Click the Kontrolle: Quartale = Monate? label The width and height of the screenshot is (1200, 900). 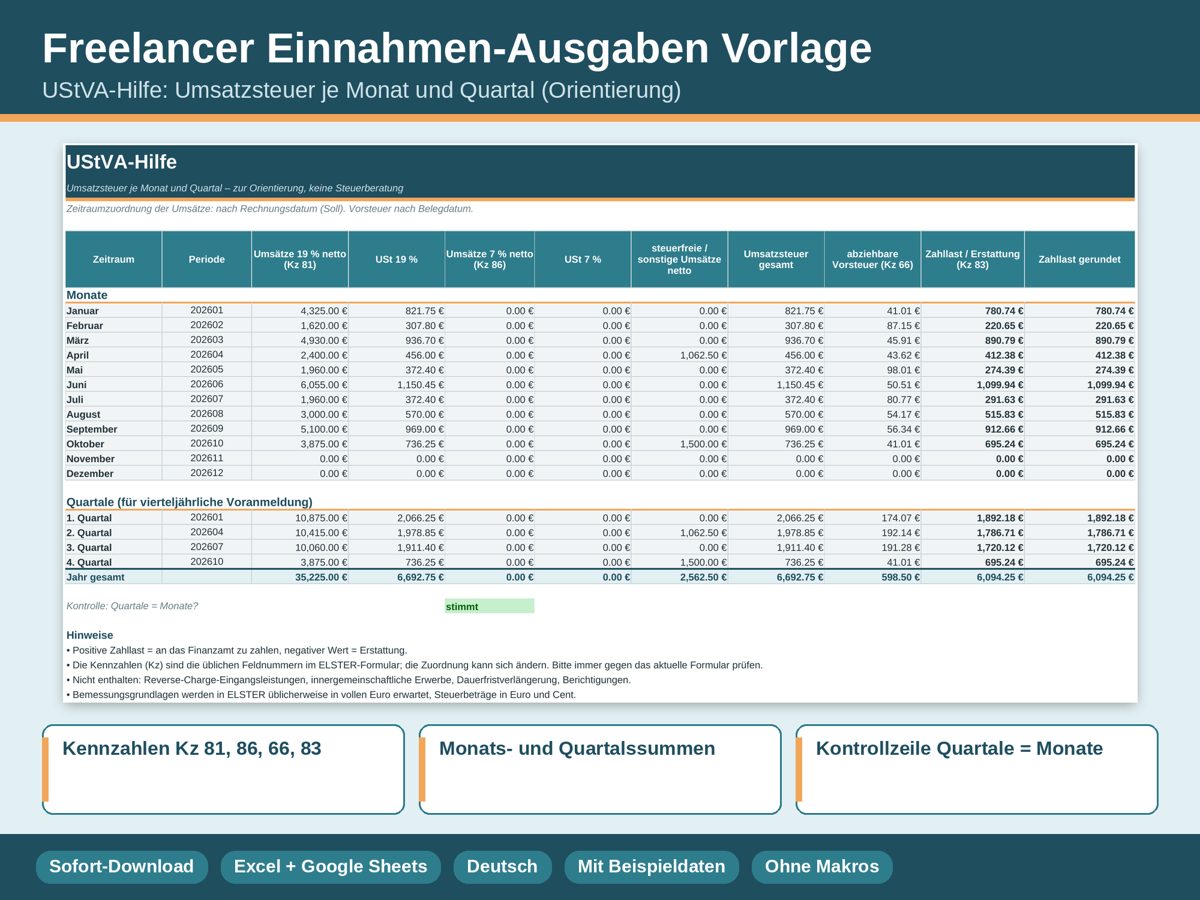pos(132,606)
